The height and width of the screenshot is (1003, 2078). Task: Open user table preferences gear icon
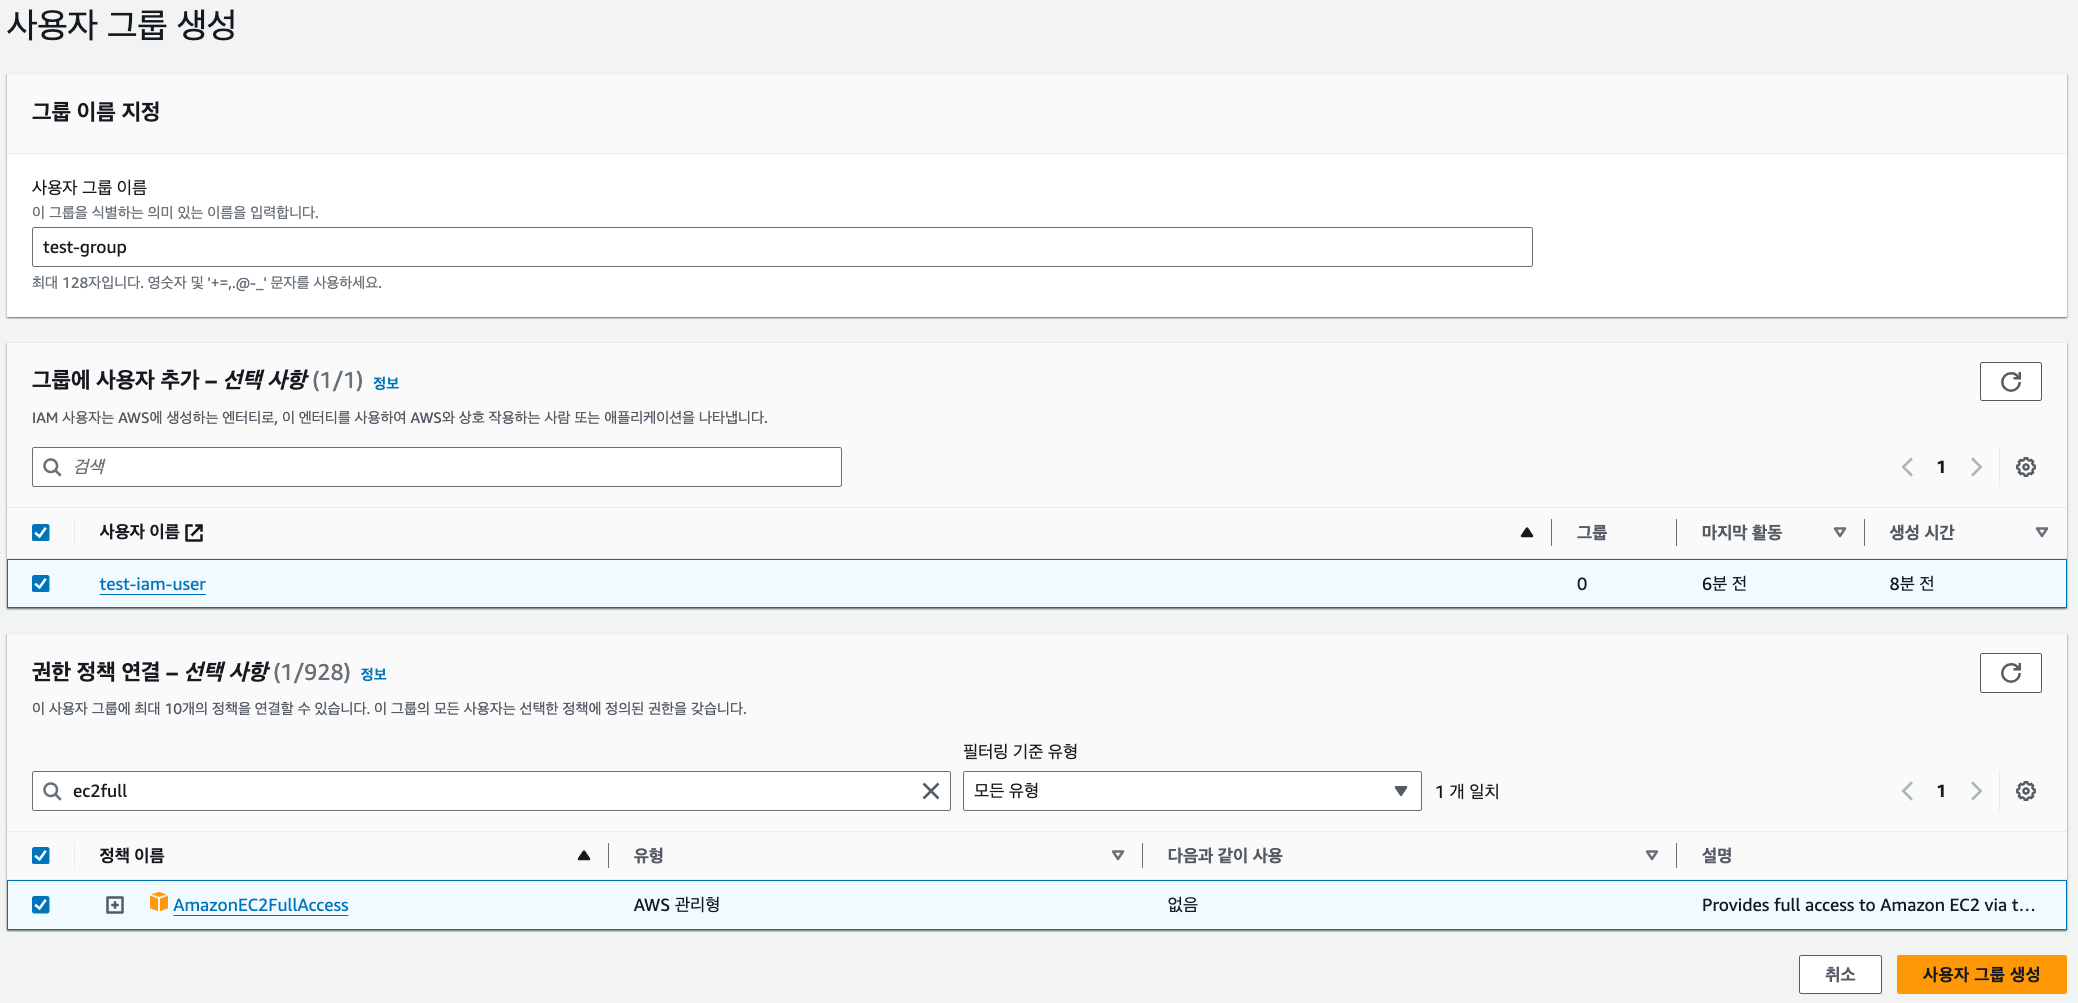(2025, 467)
